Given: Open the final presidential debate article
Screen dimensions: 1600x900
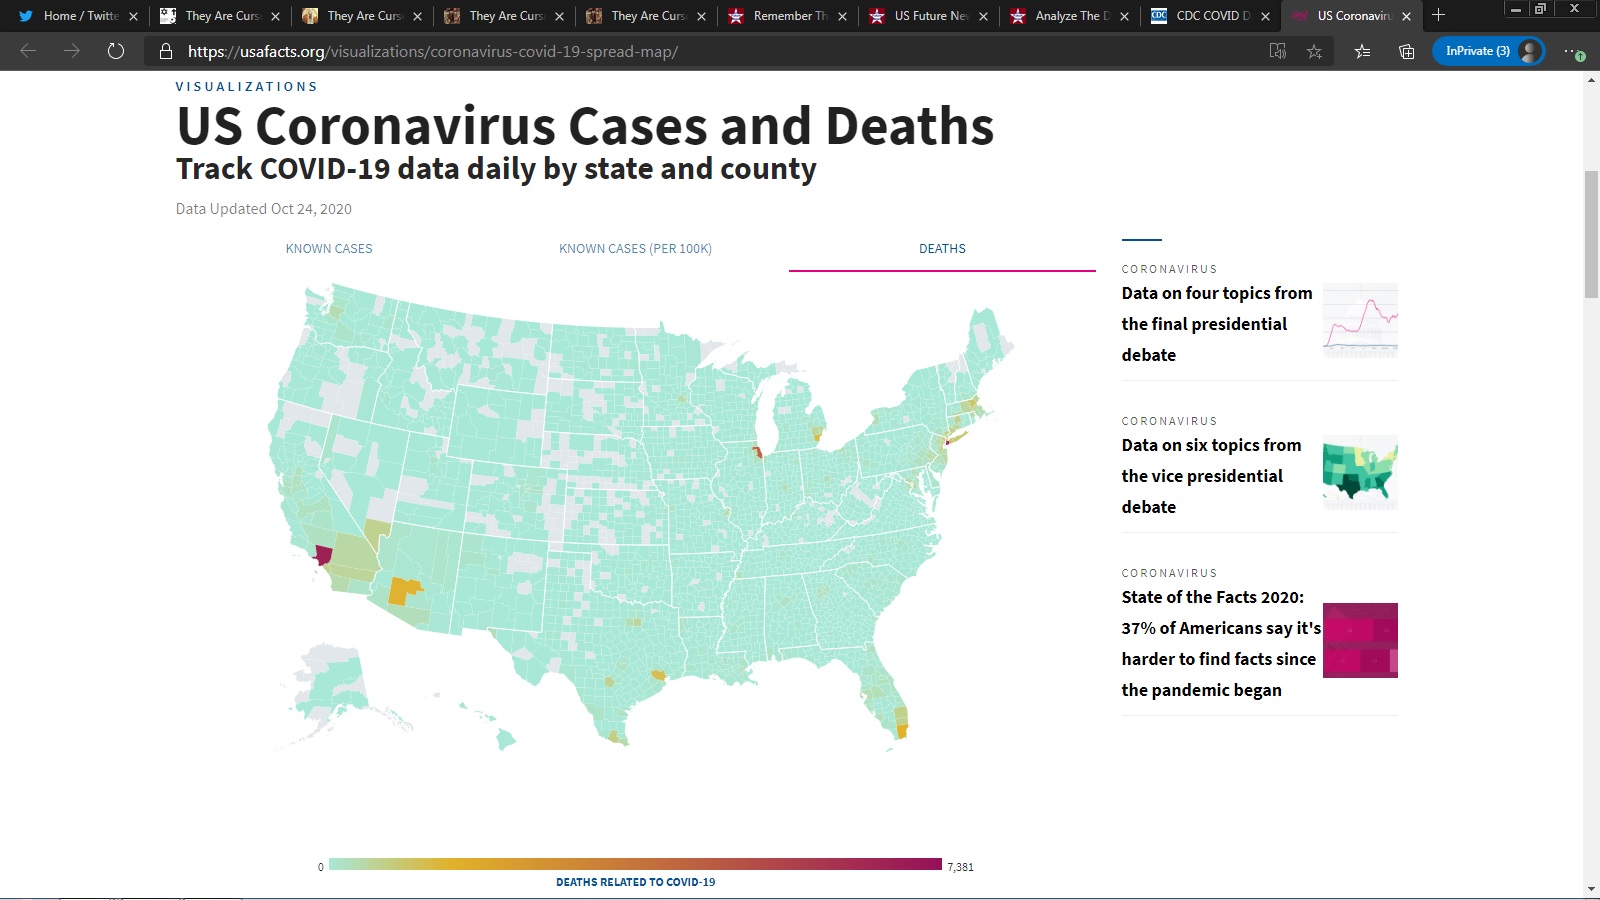Looking at the screenshot, I should (x=1216, y=324).
